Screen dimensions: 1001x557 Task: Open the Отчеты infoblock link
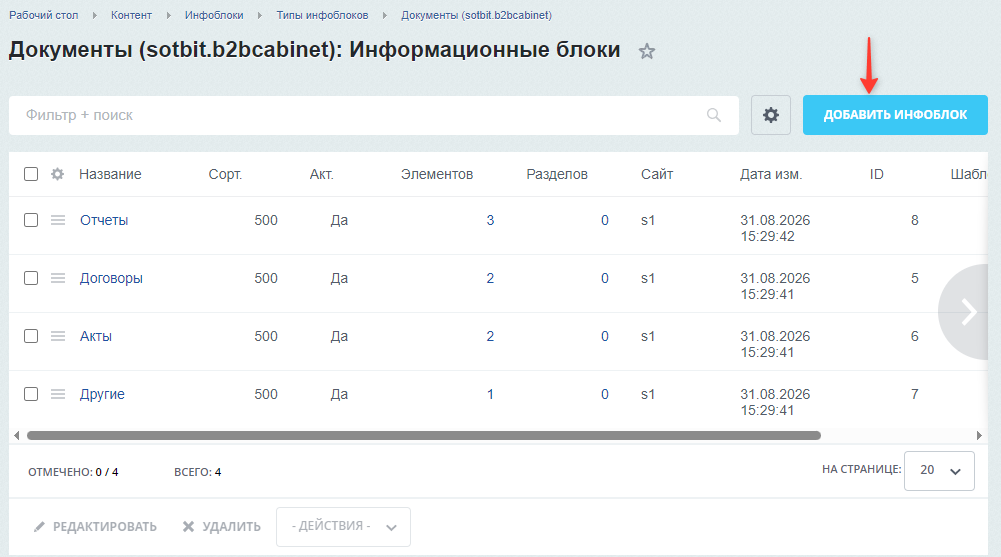pyautogui.click(x=104, y=220)
